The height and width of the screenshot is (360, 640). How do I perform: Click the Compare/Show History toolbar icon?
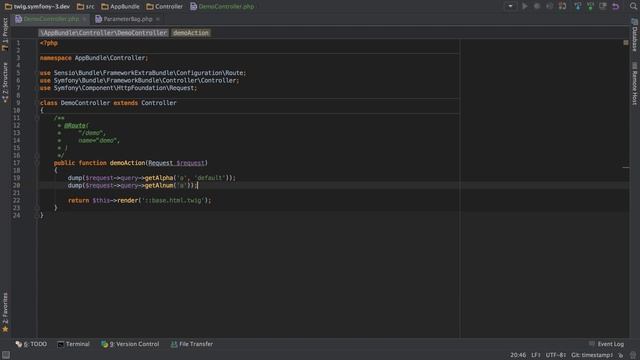(x=603, y=7)
